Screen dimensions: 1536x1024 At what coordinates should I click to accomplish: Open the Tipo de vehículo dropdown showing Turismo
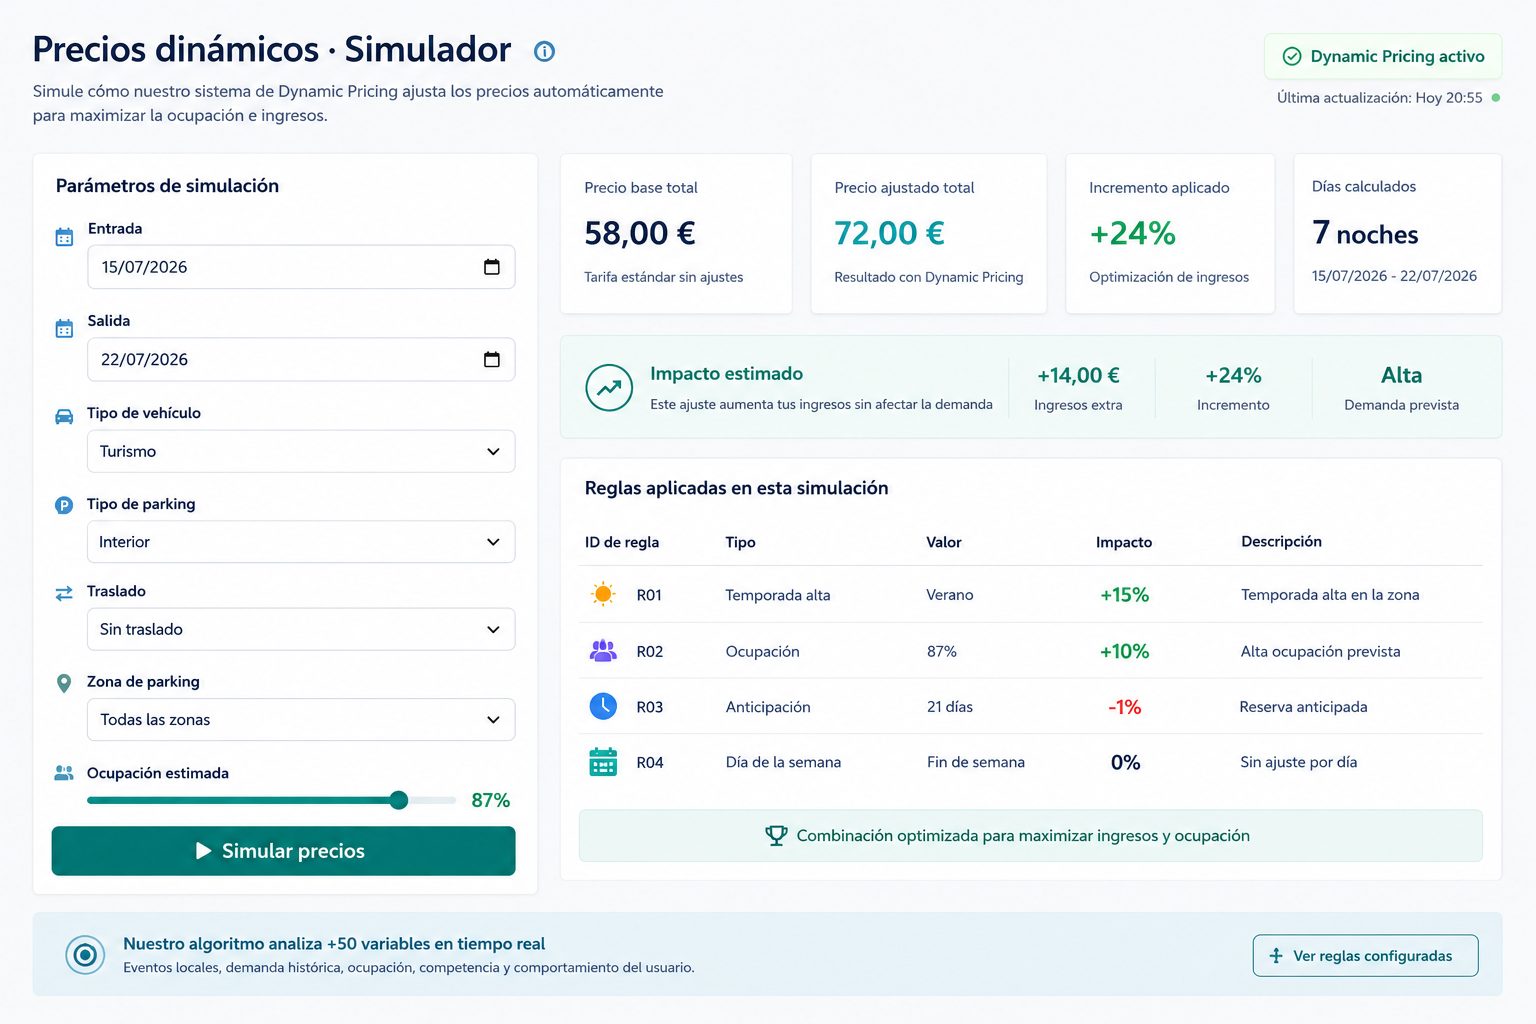(x=301, y=451)
